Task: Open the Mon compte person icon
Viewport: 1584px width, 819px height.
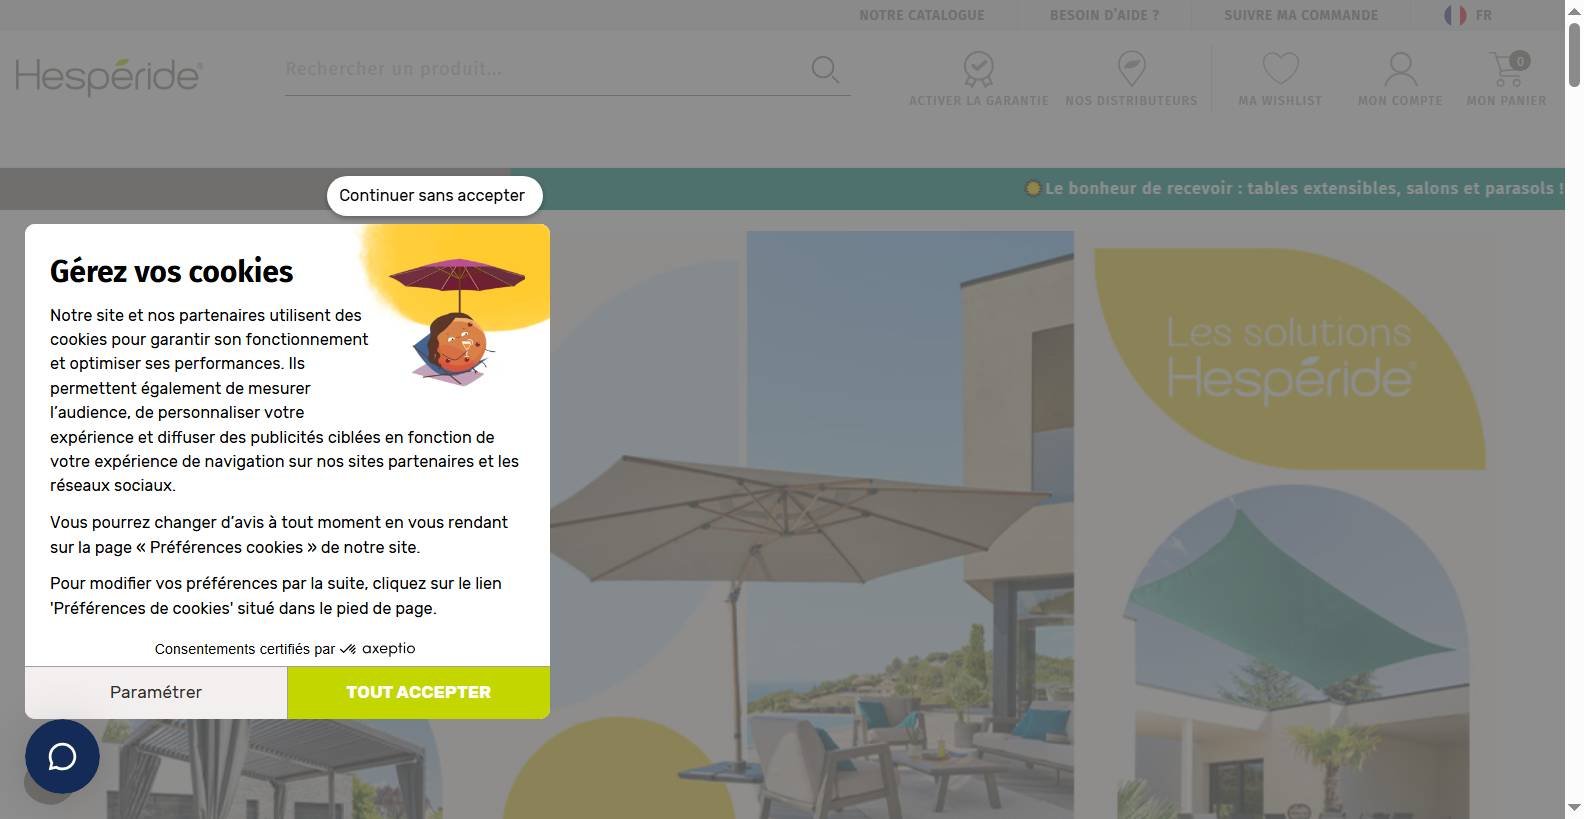Action: click(x=1400, y=69)
